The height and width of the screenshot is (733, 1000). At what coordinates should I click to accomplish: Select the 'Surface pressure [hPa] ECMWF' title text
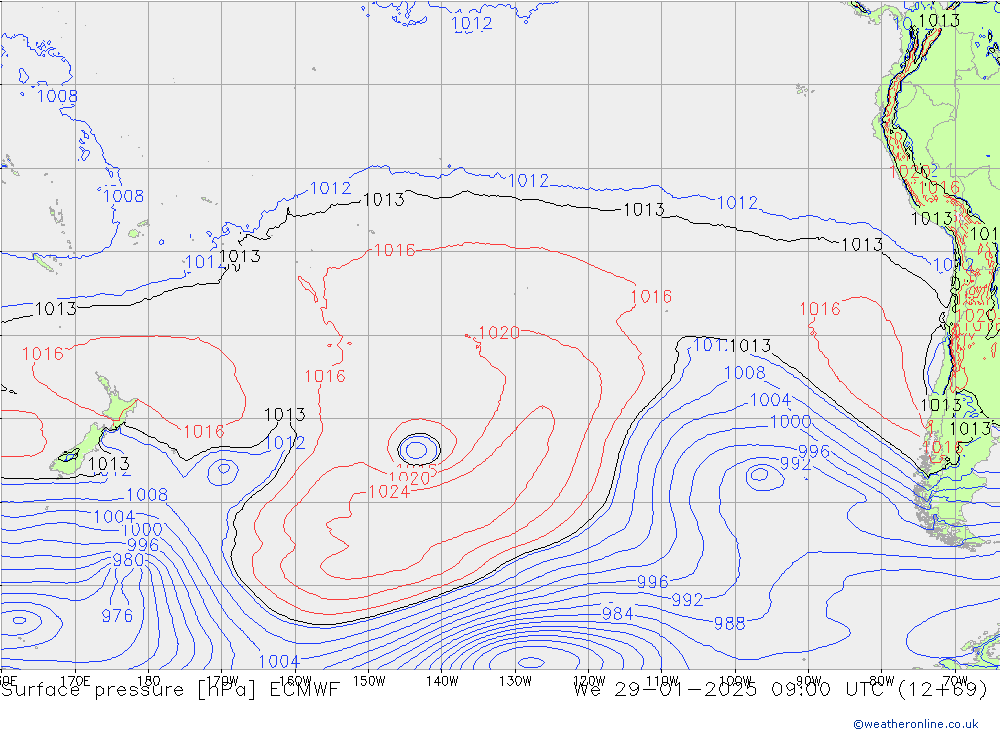(170, 690)
